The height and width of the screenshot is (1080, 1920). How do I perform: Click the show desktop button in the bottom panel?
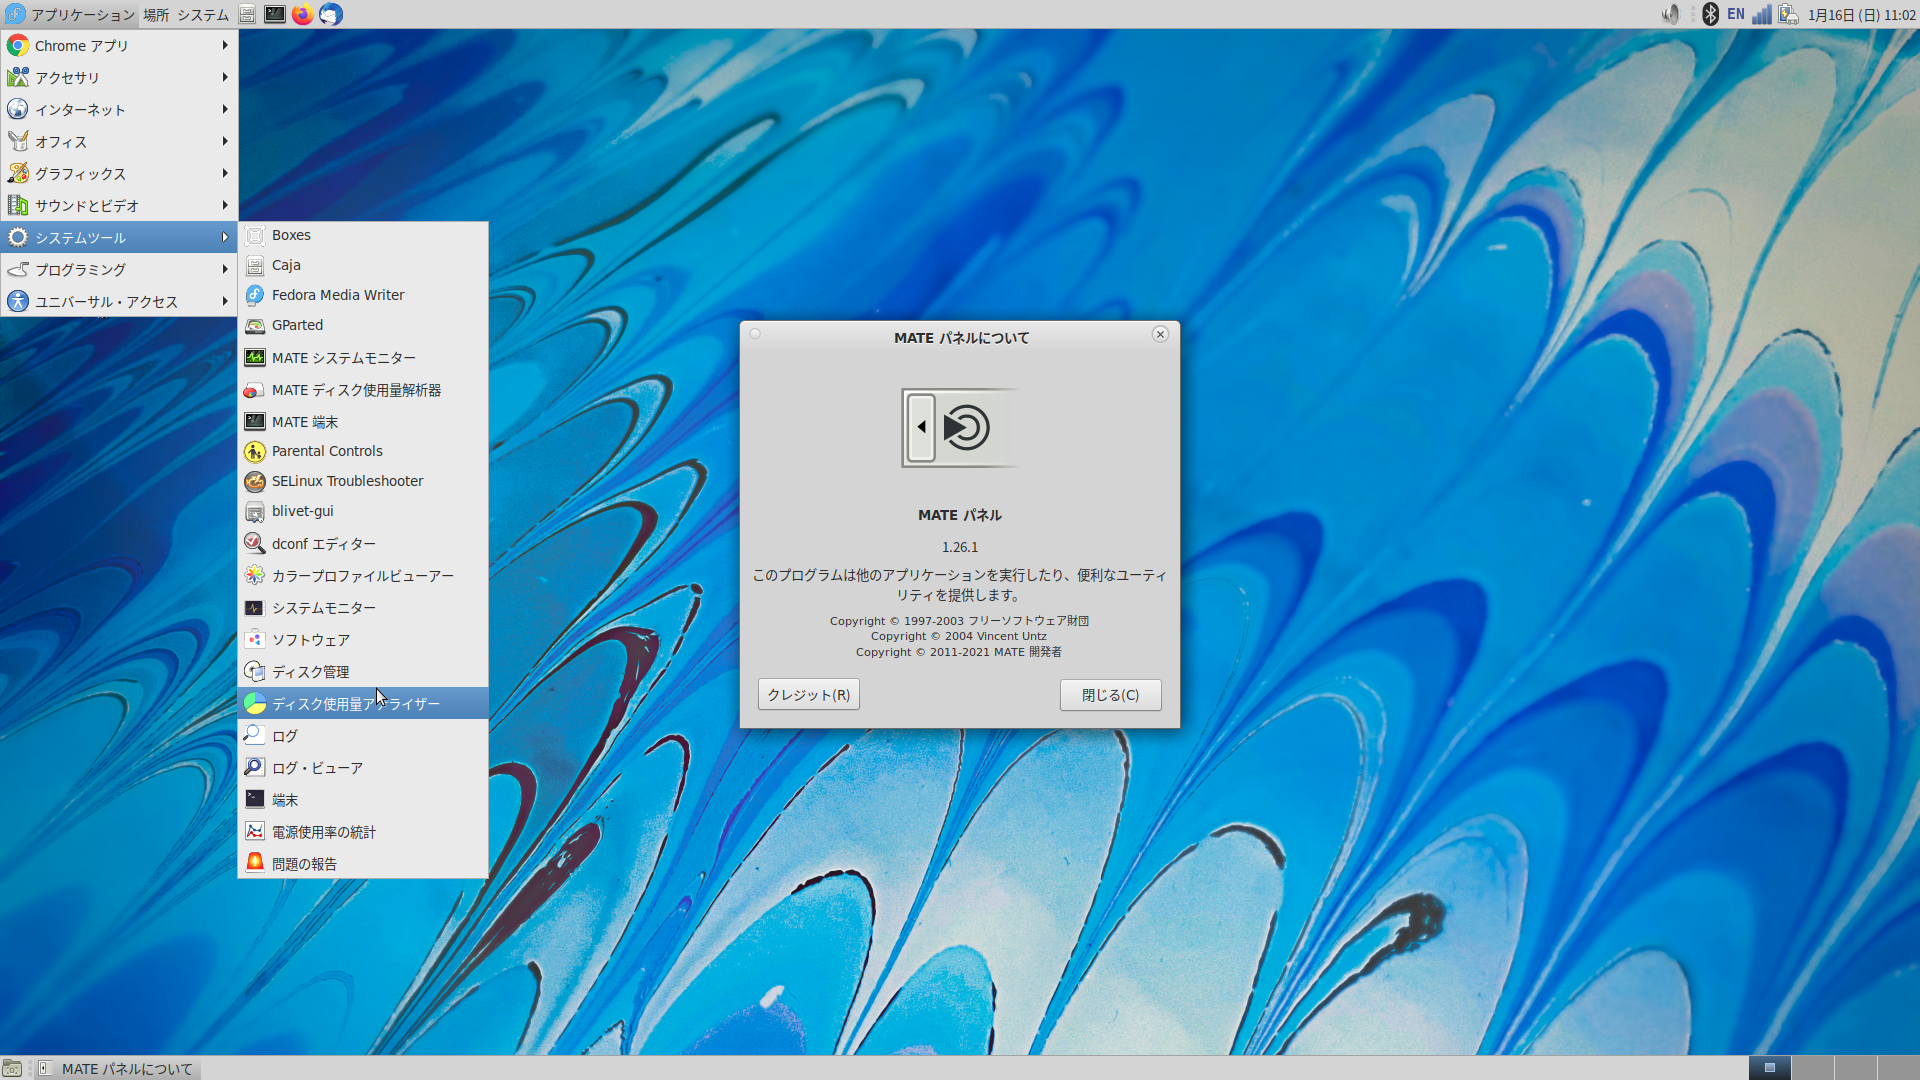[12, 1068]
